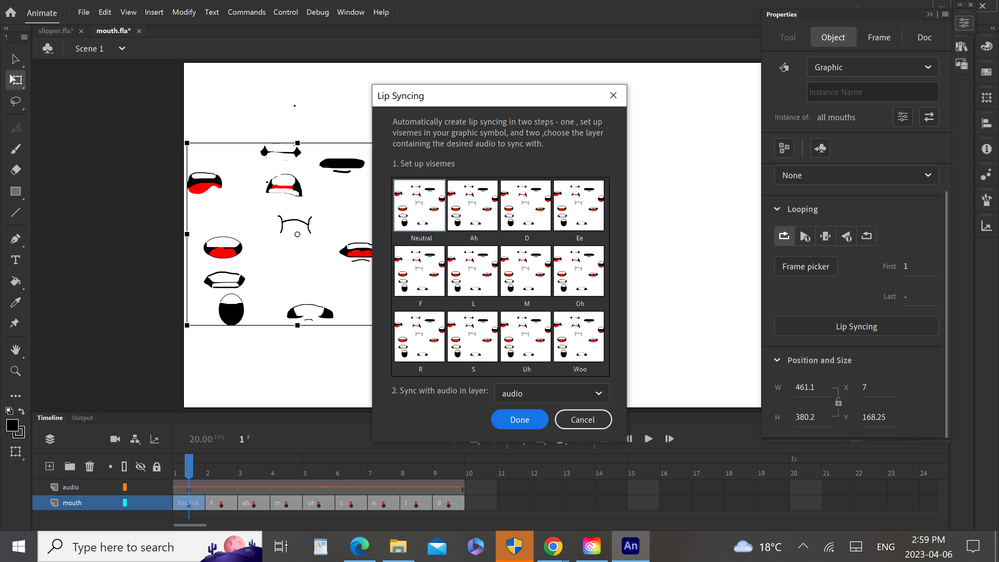Select the Oh viseme thumbnail
This screenshot has width=999, height=562.
pyautogui.click(x=579, y=271)
